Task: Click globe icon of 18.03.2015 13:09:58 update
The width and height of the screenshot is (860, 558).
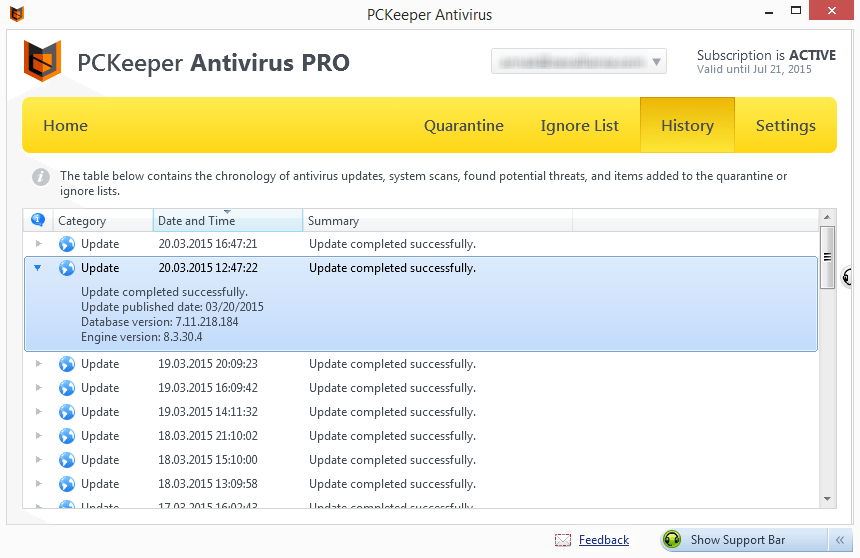Action: click(67, 484)
